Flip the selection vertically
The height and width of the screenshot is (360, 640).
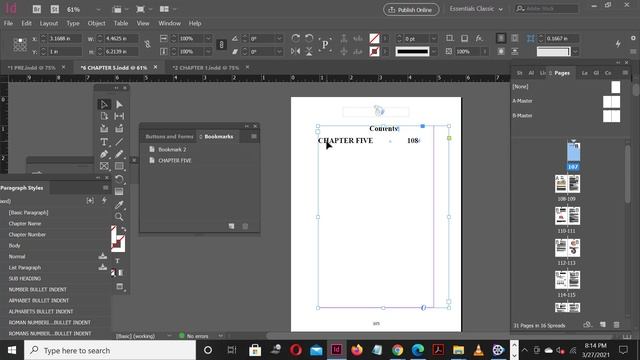pos(309,51)
